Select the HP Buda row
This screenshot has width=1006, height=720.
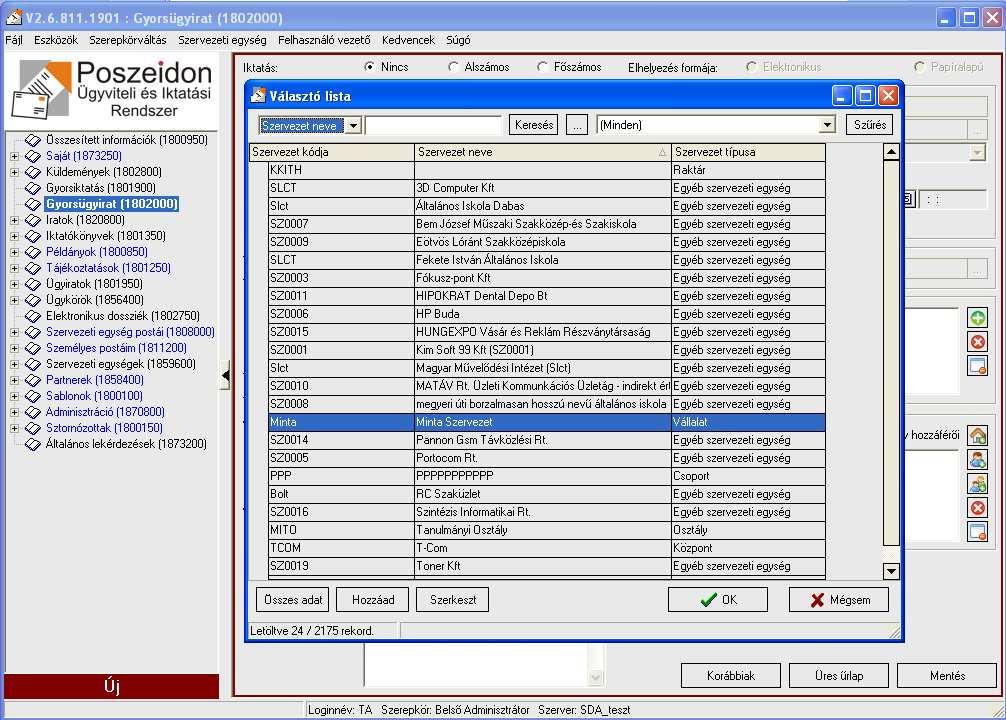pyautogui.click(x=547, y=314)
